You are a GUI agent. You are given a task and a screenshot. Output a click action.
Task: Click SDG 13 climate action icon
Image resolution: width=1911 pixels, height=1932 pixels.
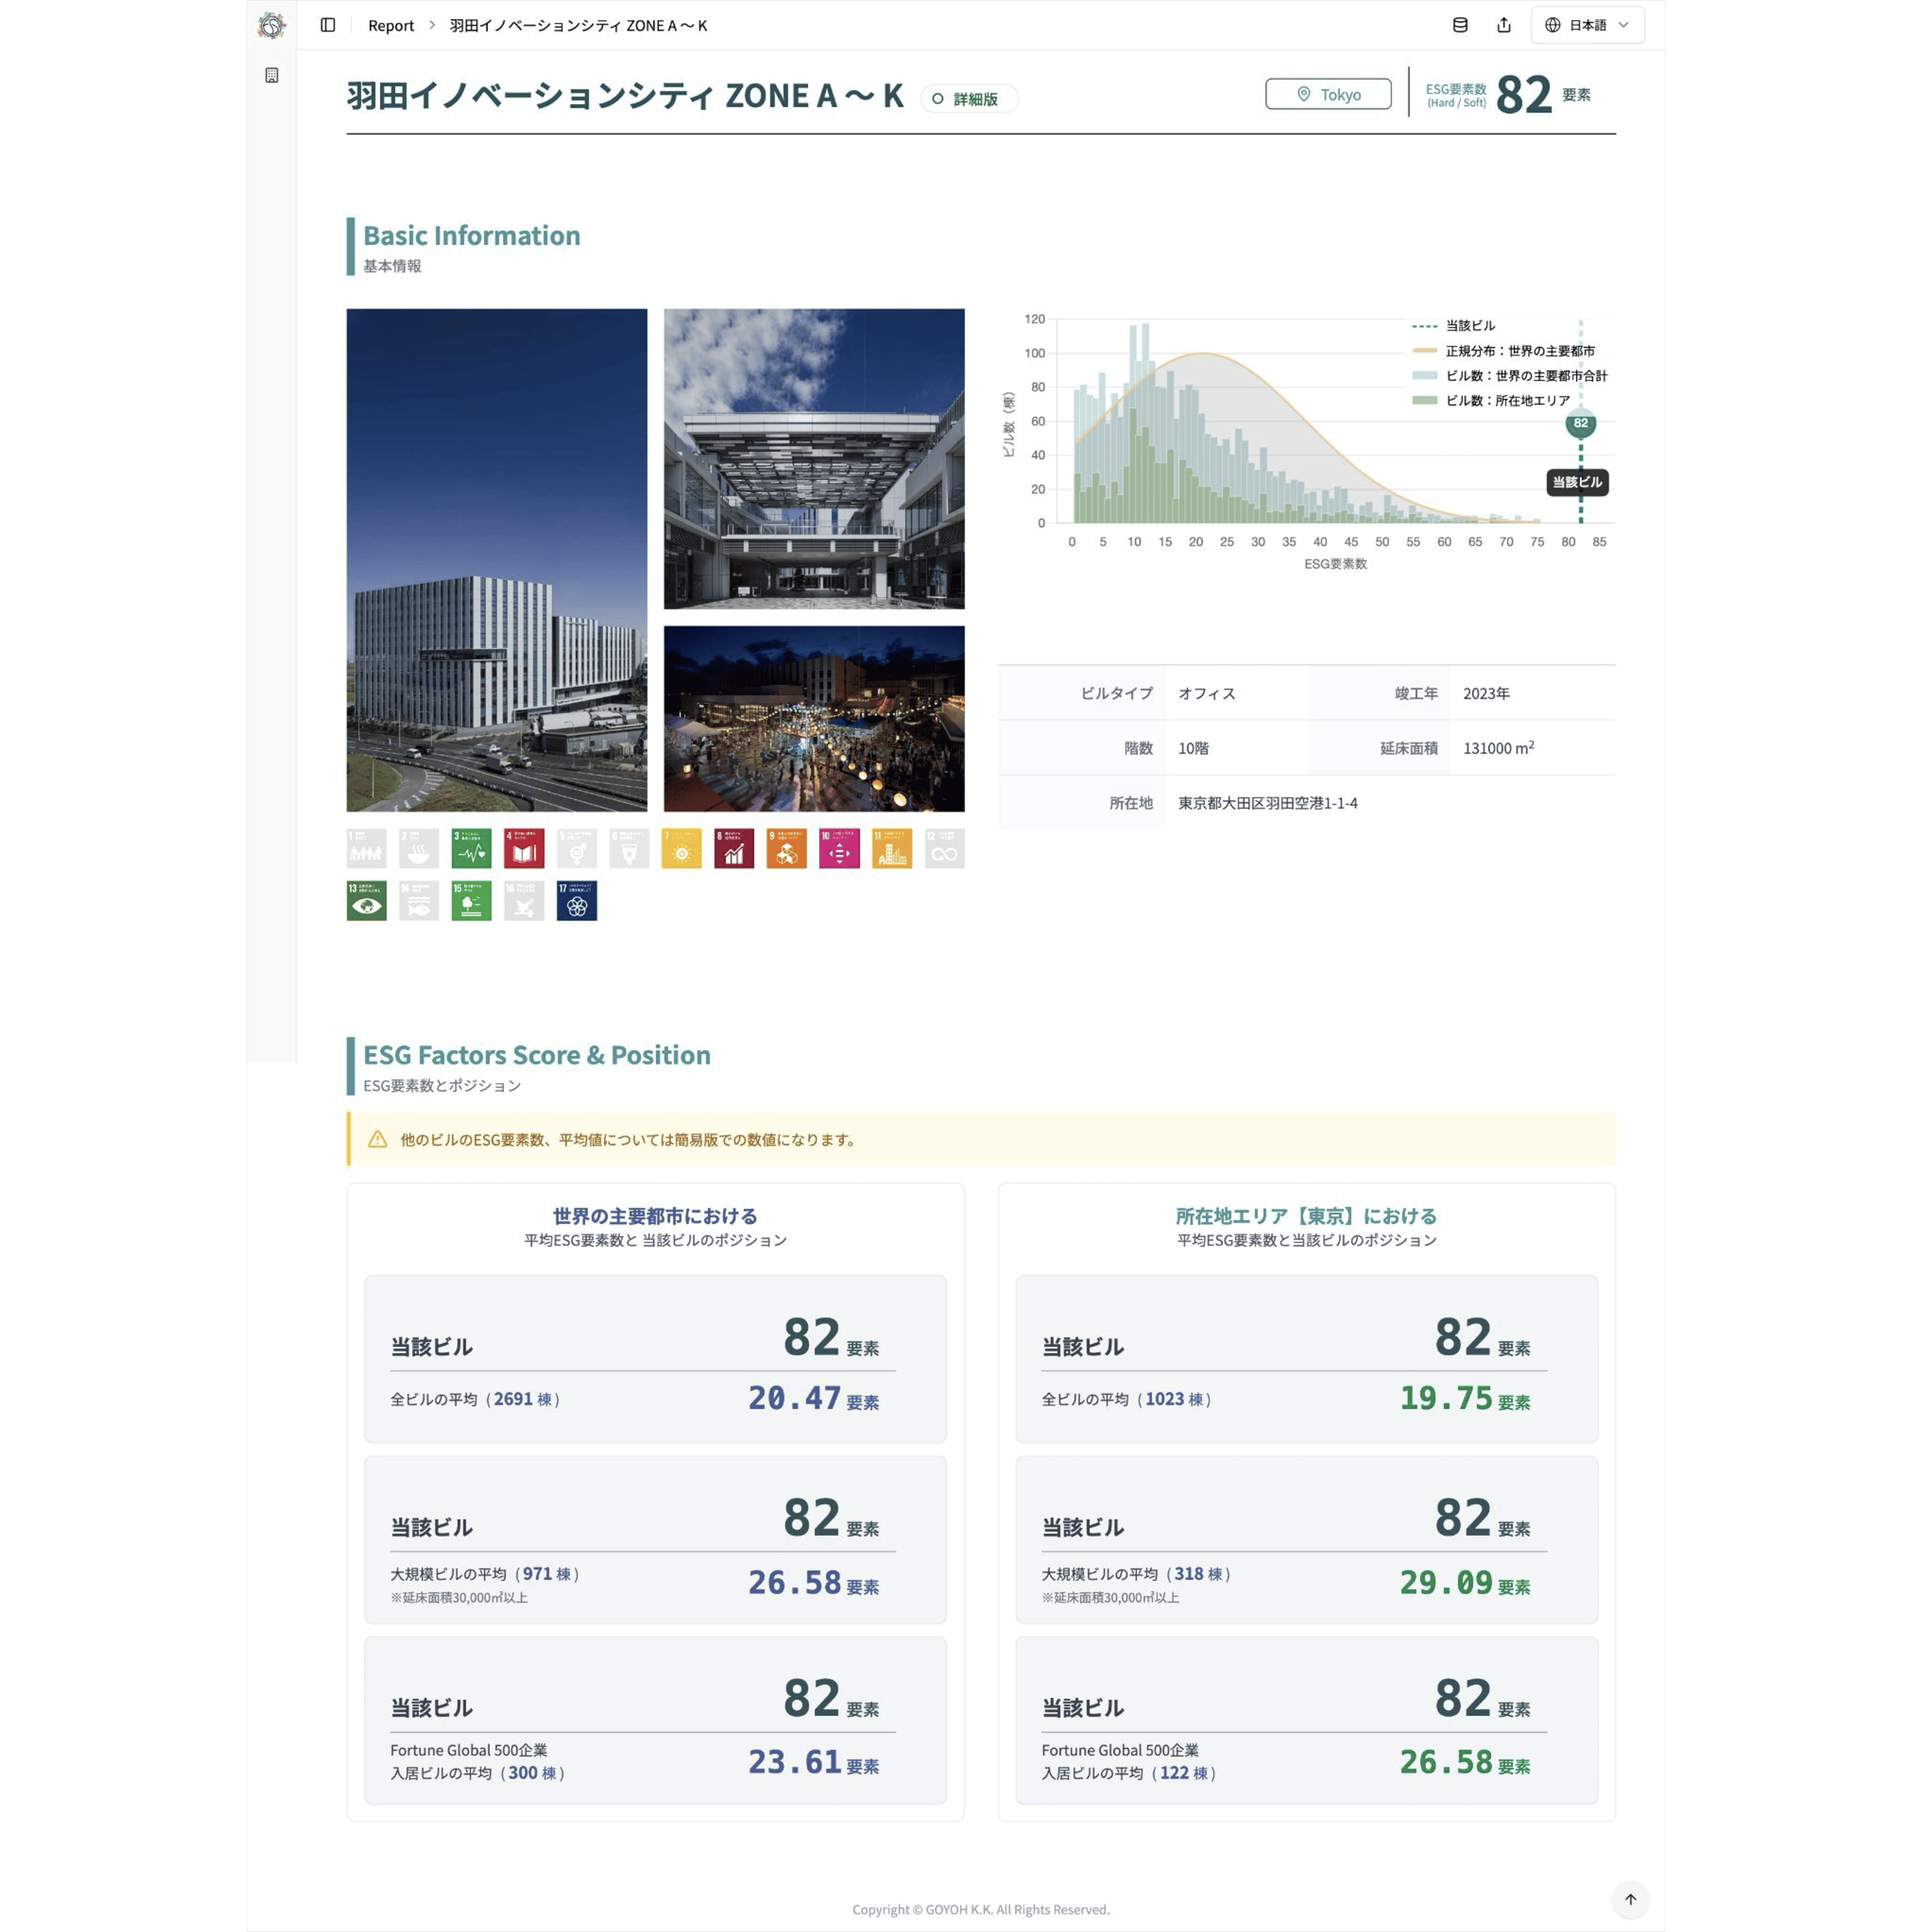[x=366, y=901]
